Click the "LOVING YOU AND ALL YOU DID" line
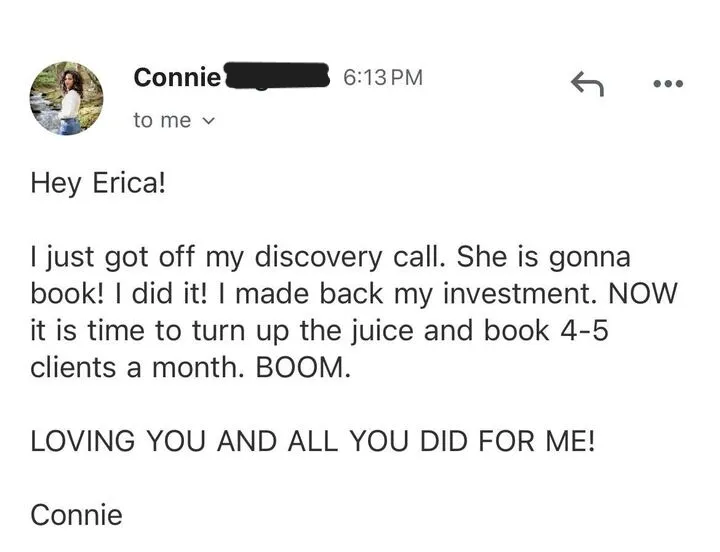This screenshot has width=720, height=552. (313, 441)
